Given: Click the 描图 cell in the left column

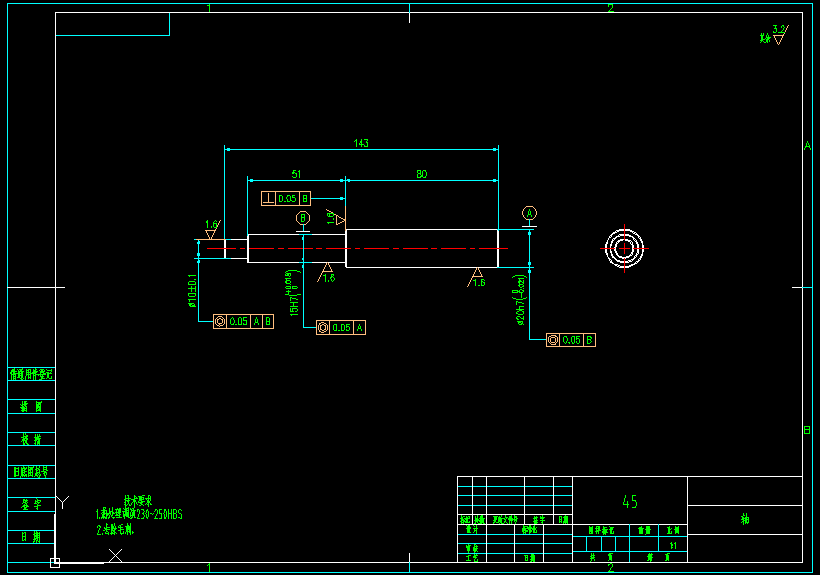Looking at the screenshot, I should pos(31,407).
